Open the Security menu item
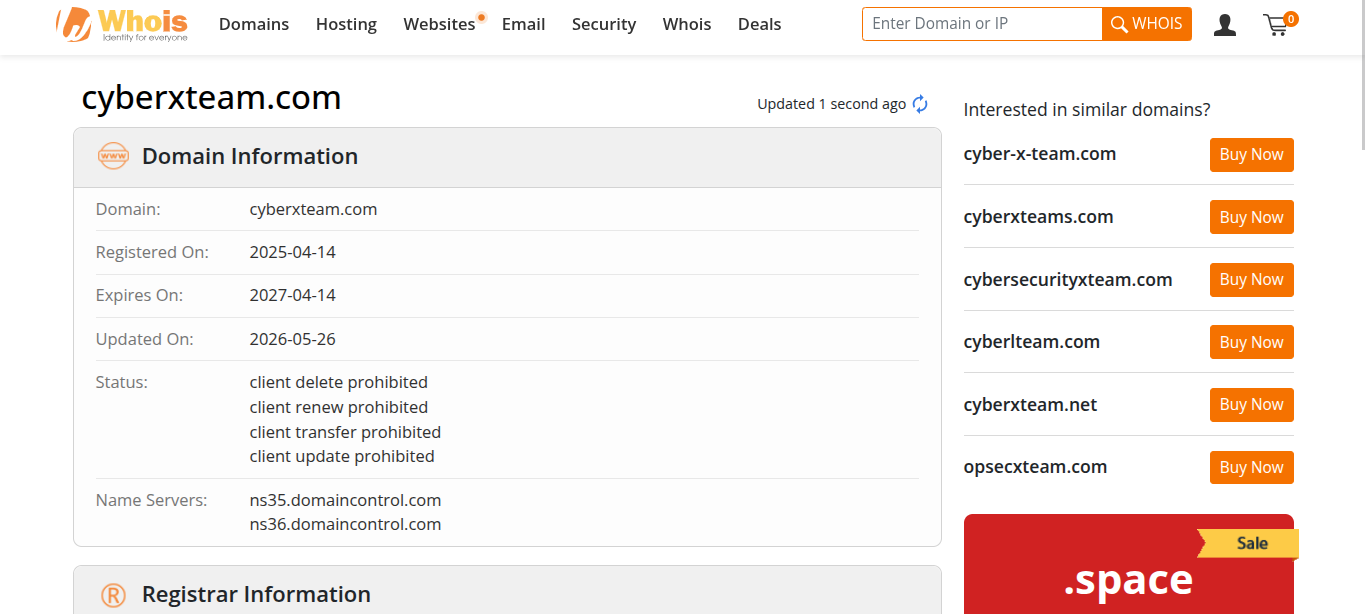The image size is (1365, 614). (x=604, y=24)
